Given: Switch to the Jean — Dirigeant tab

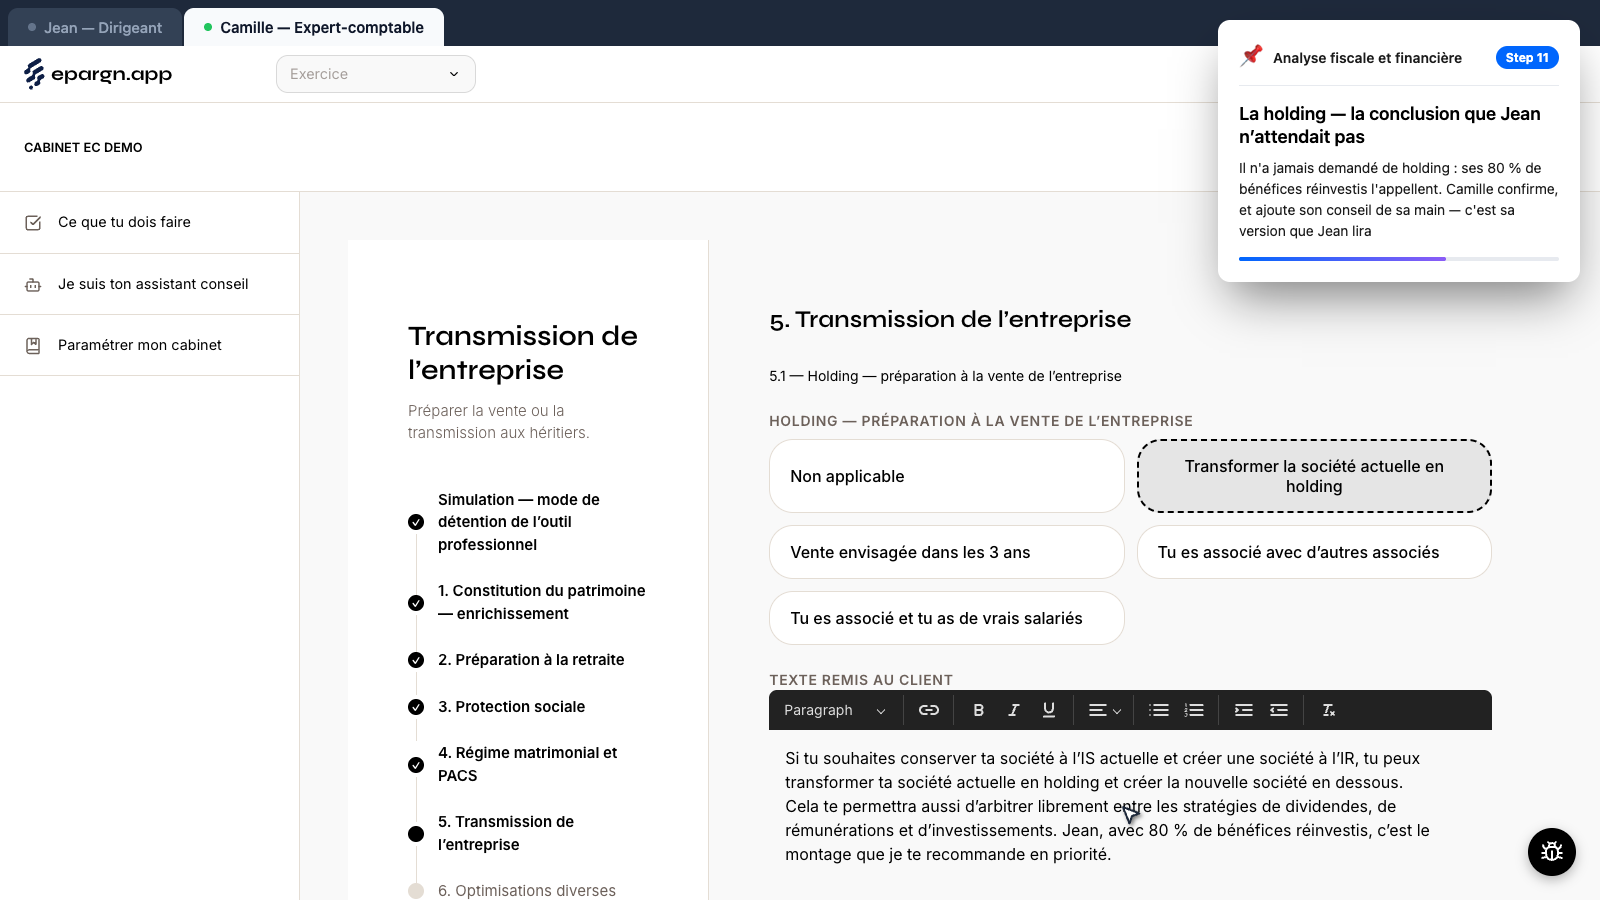Looking at the screenshot, I should [x=95, y=28].
